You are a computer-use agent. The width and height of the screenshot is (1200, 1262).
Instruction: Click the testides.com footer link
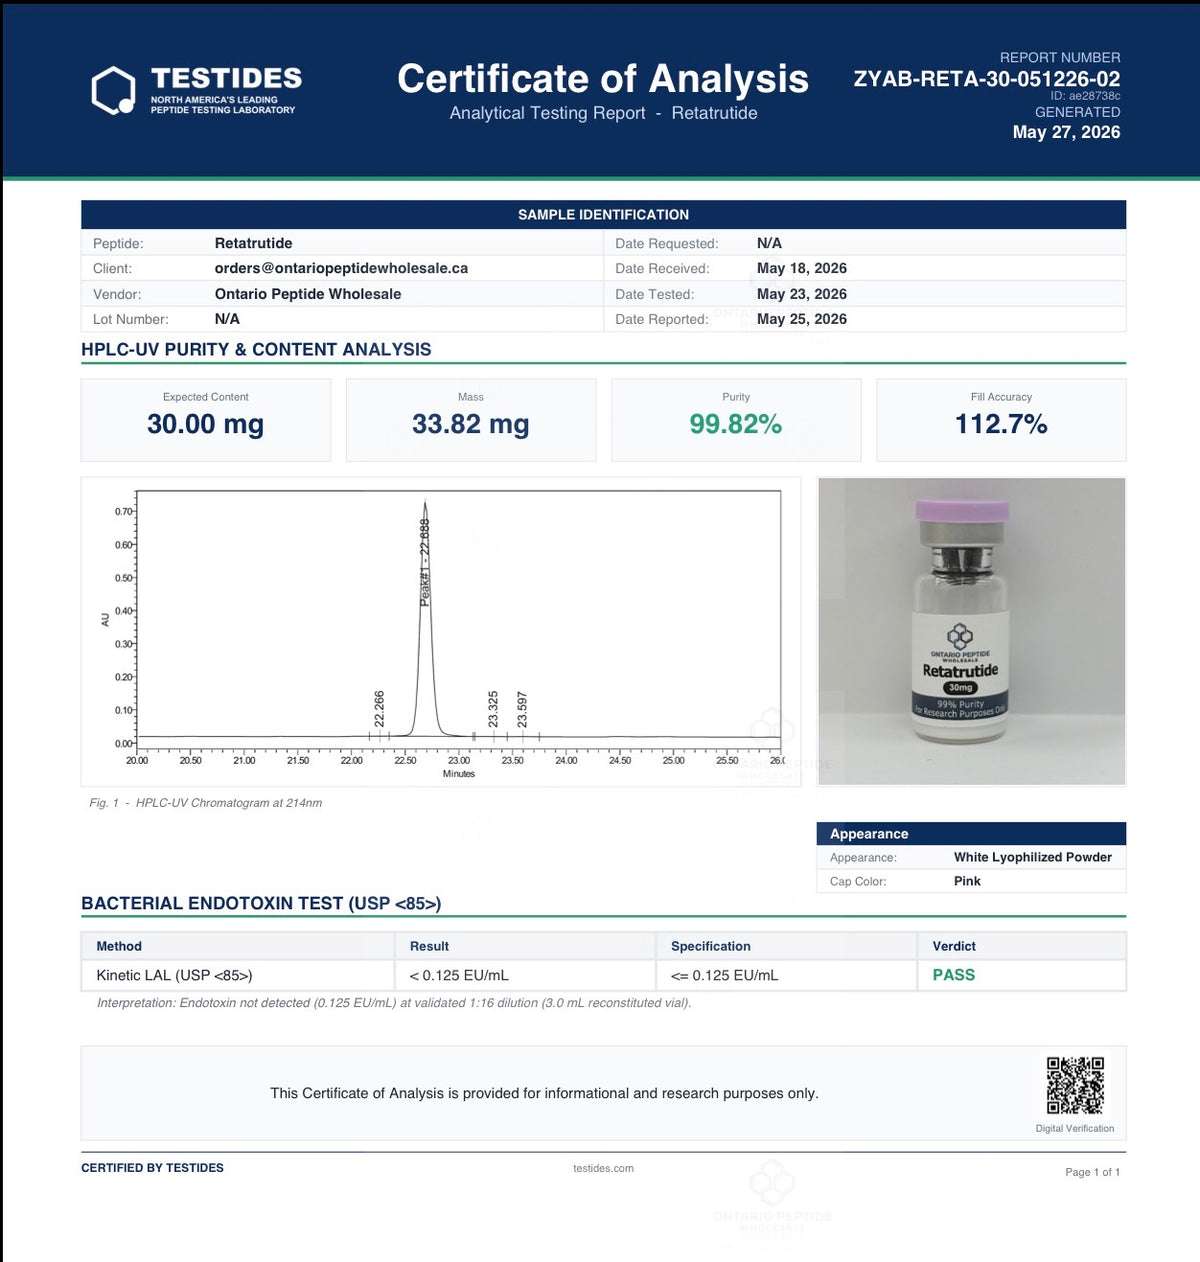(603, 1168)
